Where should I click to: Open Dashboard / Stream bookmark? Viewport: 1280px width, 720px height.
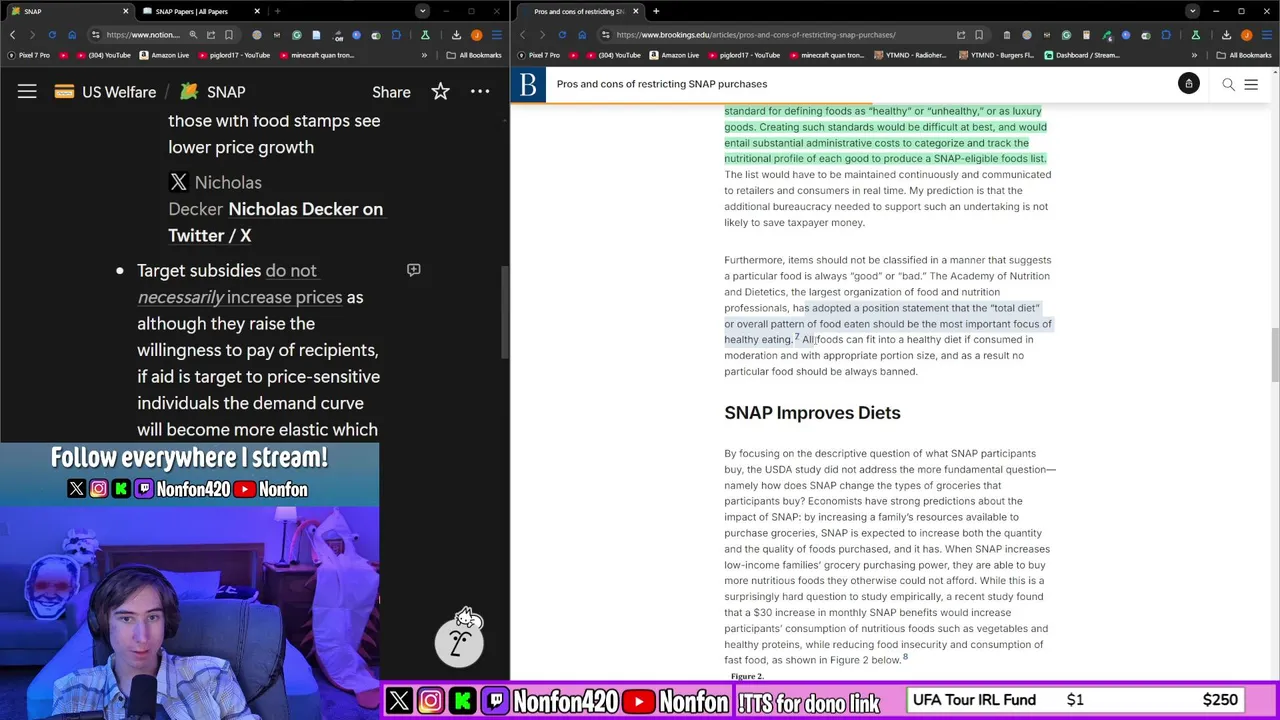pos(1081,55)
